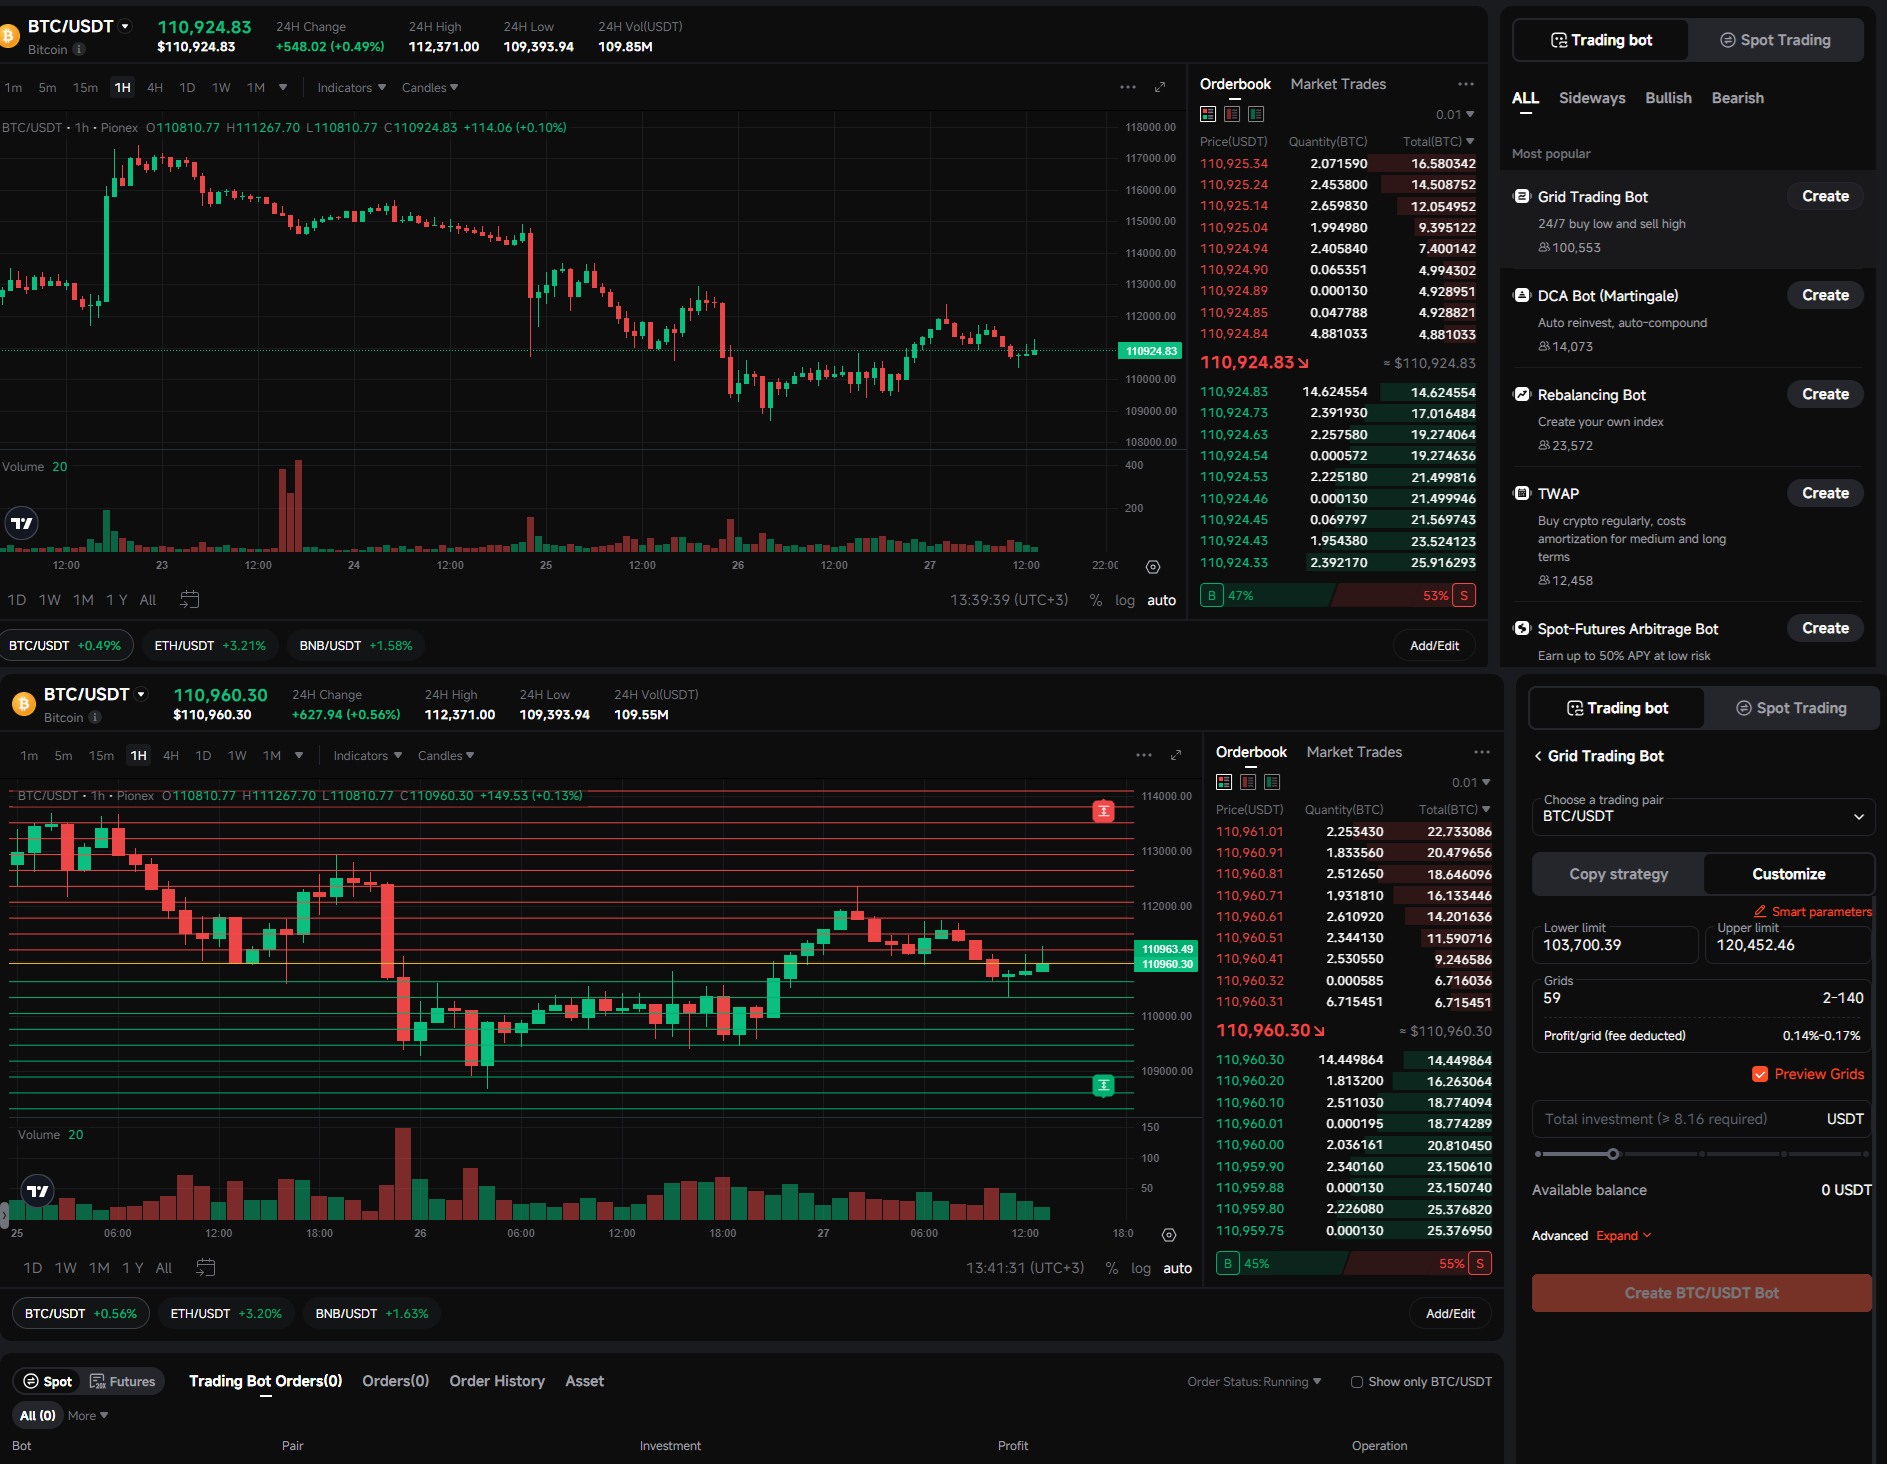1887x1464 pixels.
Task: Open the 0.01 precision dropdown in upper orderbook
Action: coord(1455,115)
